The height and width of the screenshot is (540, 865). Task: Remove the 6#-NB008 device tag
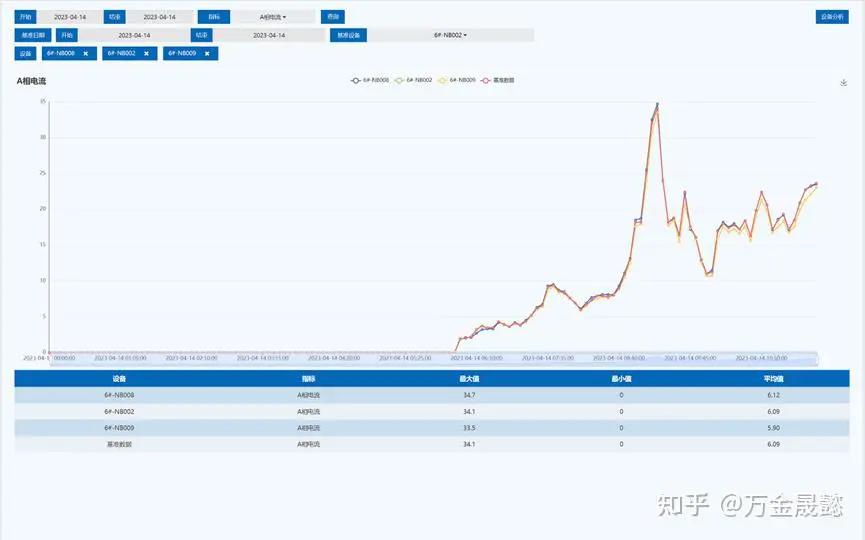point(85,53)
